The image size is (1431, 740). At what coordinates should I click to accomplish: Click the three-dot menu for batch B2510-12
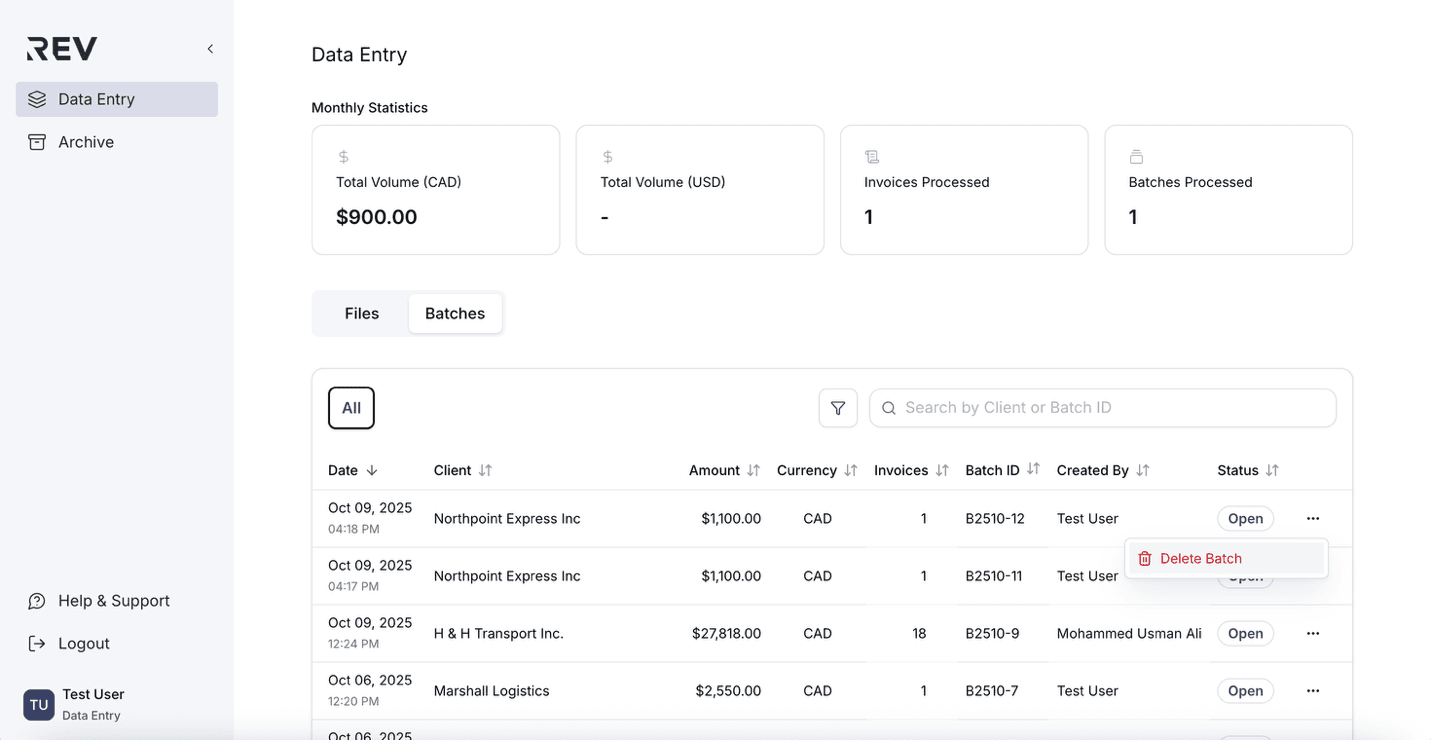tap(1313, 518)
